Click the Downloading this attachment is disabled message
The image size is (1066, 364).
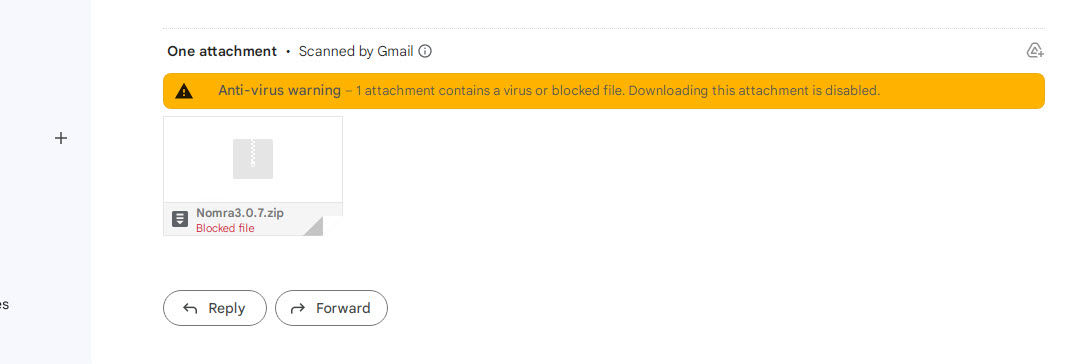tap(754, 90)
